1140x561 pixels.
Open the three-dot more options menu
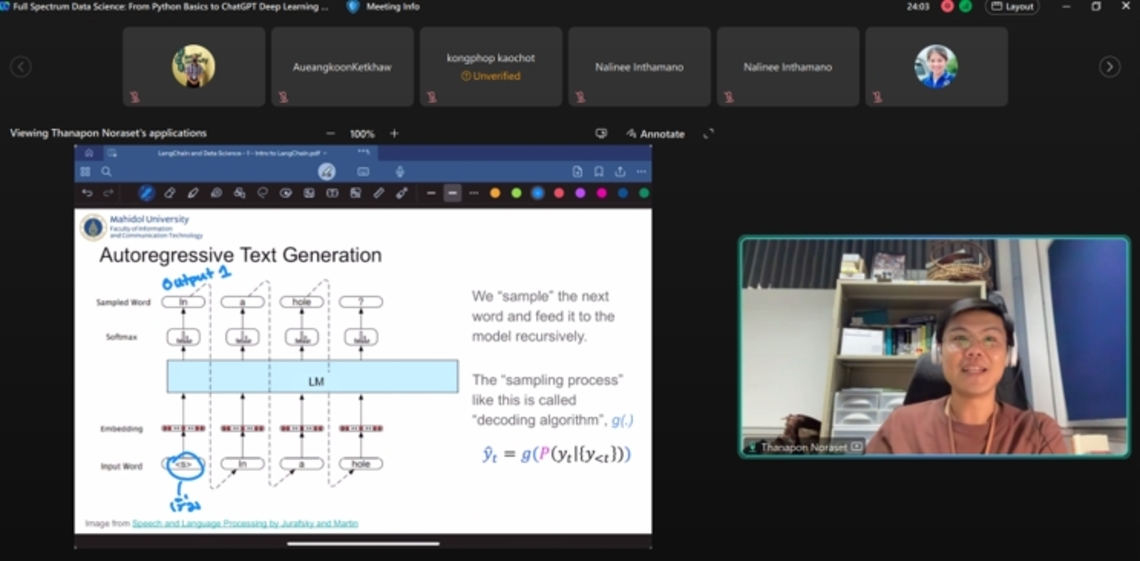coord(641,172)
